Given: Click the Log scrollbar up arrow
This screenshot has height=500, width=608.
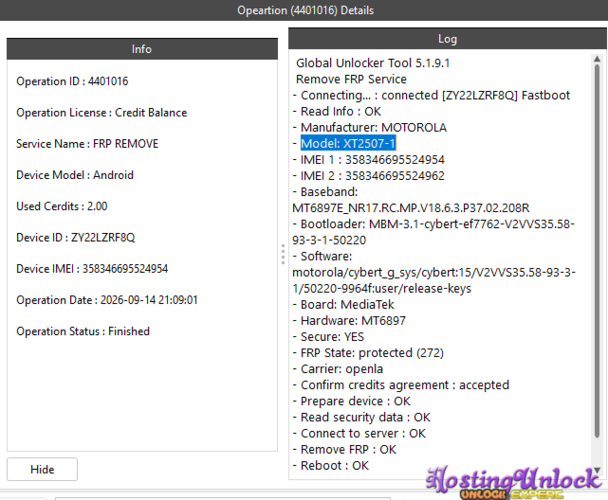Looking at the screenshot, I should coord(597,59).
